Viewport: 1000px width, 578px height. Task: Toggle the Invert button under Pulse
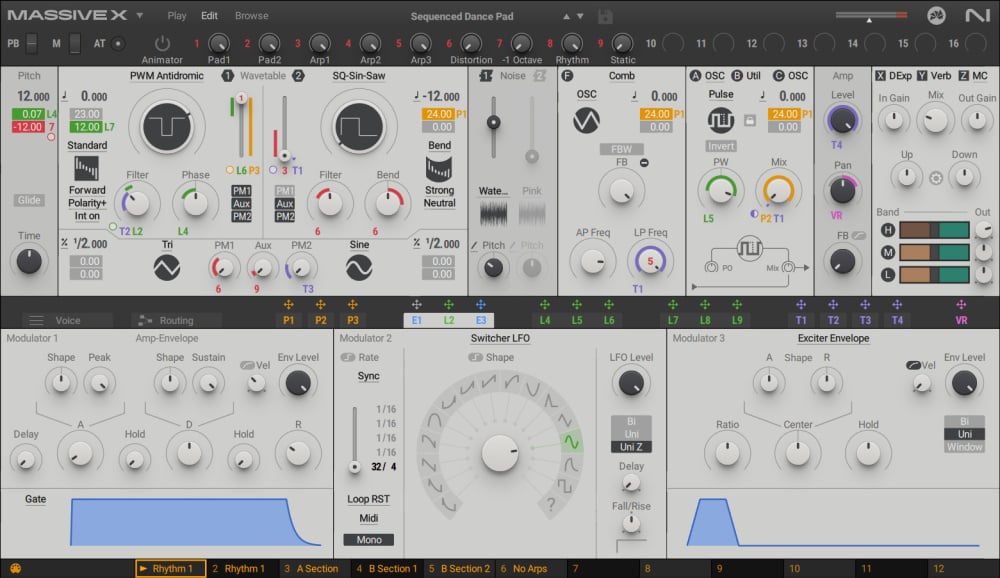click(721, 146)
